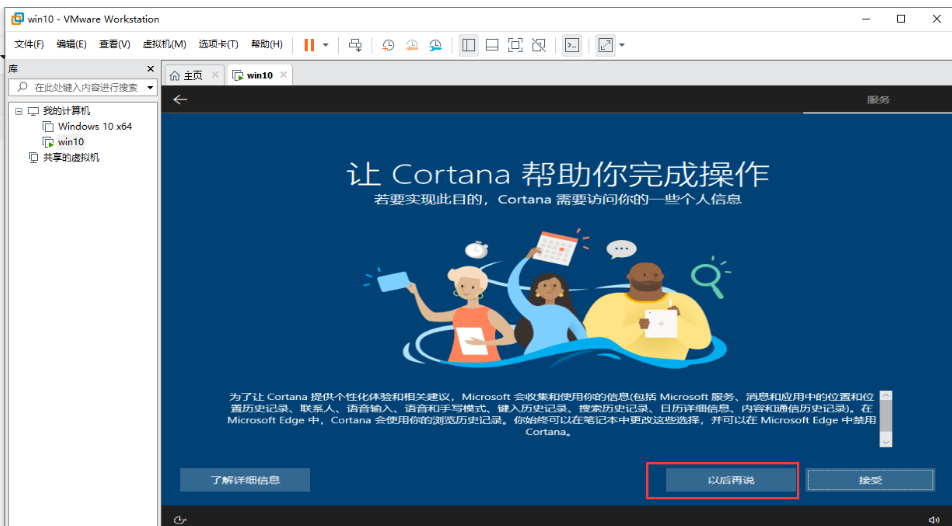Click the Cortana text scrollbar thumb
The height and width of the screenshot is (526, 952).
[885, 415]
